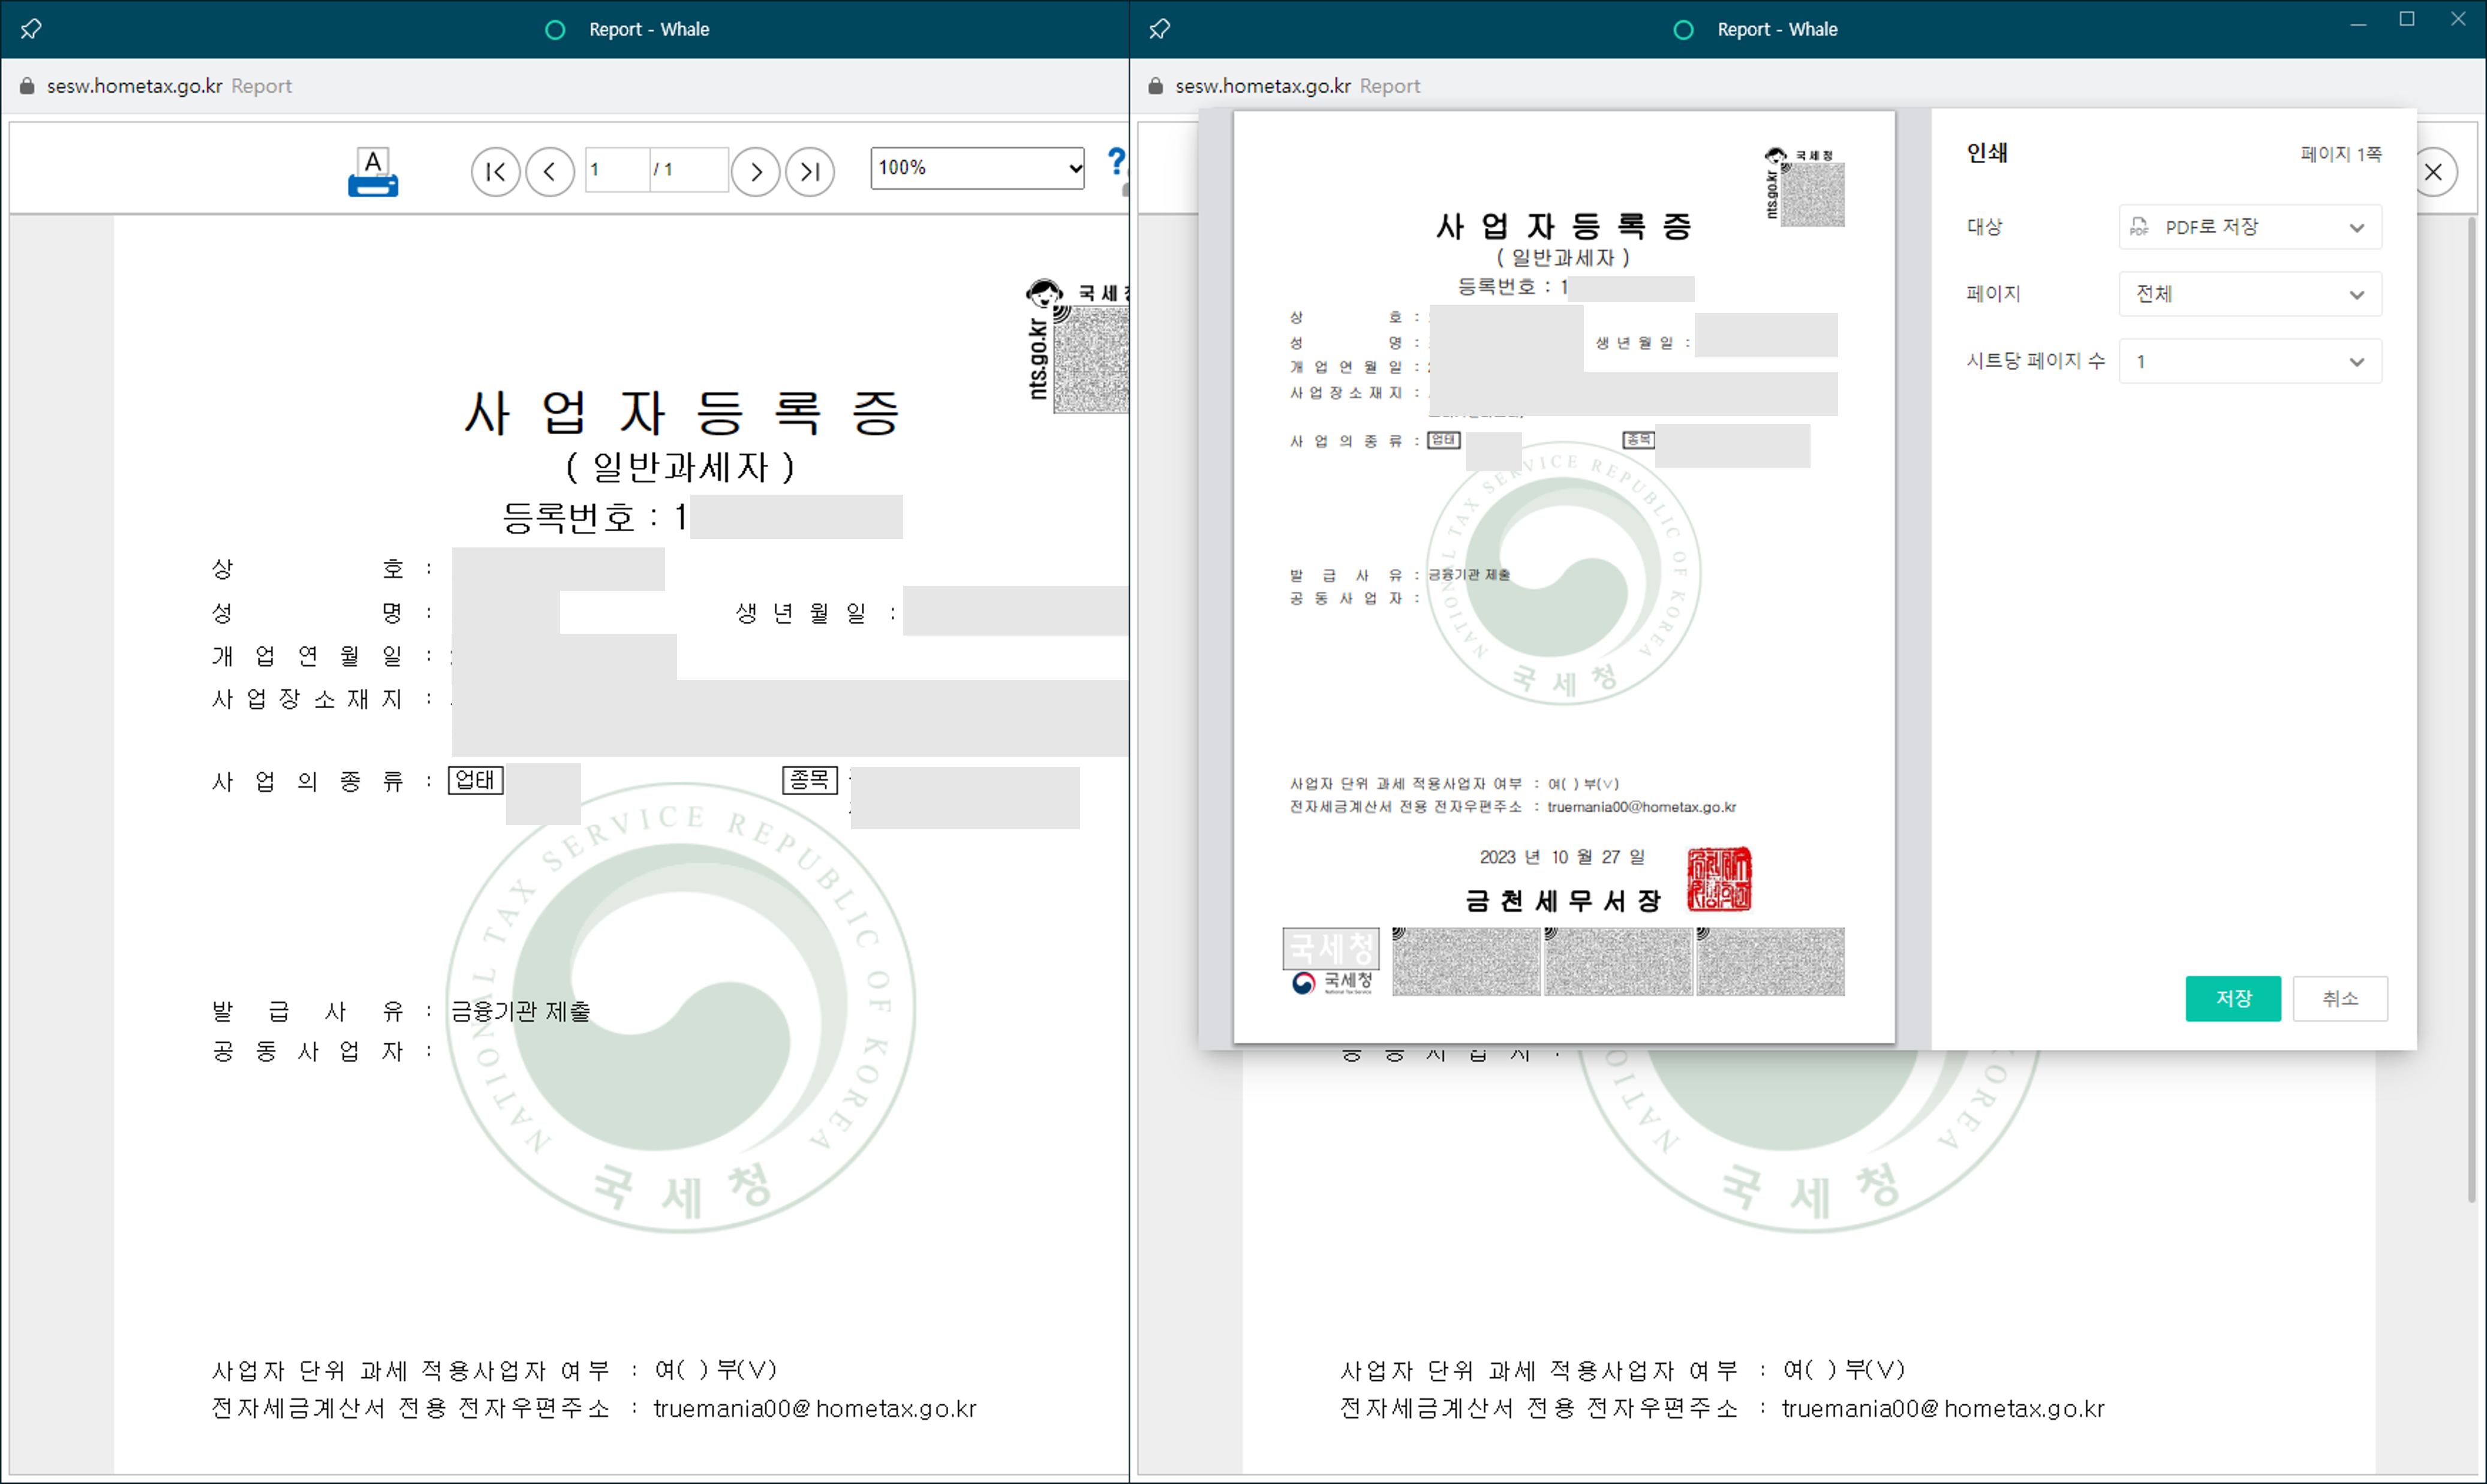Open the 페이지 전체 dropdown
The image size is (2487, 1484).
point(2250,294)
